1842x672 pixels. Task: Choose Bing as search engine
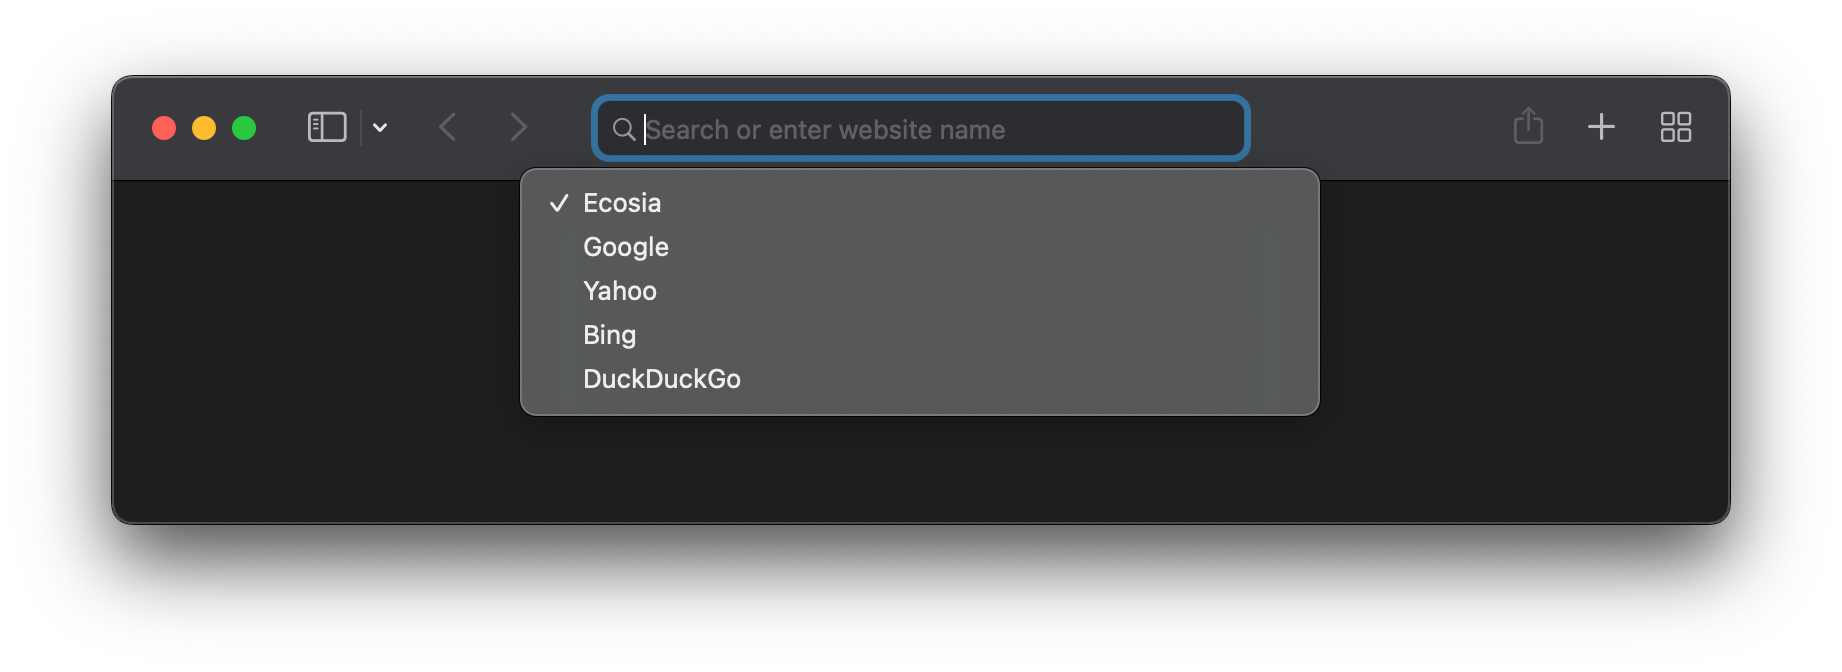920,335
